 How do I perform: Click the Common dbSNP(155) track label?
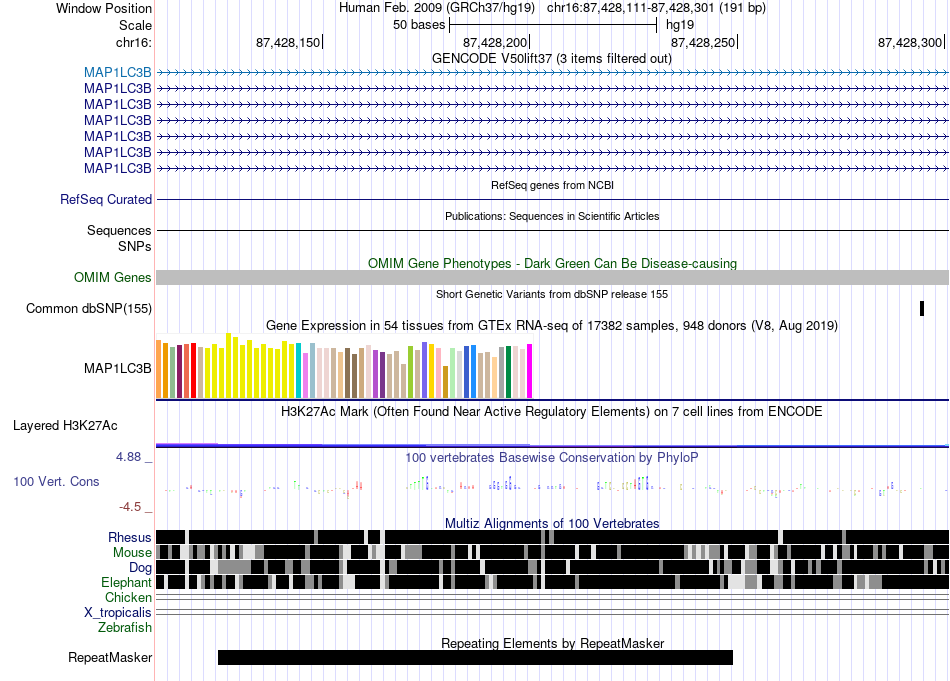pyautogui.click(x=89, y=308)
